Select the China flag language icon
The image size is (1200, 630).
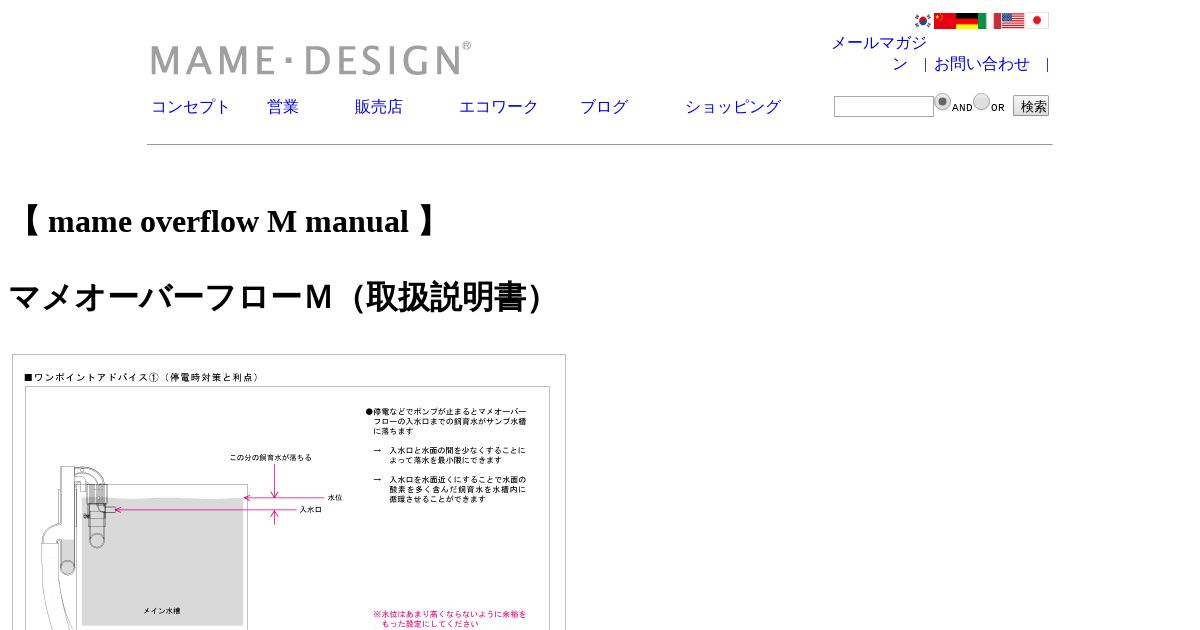pos(945,20)
